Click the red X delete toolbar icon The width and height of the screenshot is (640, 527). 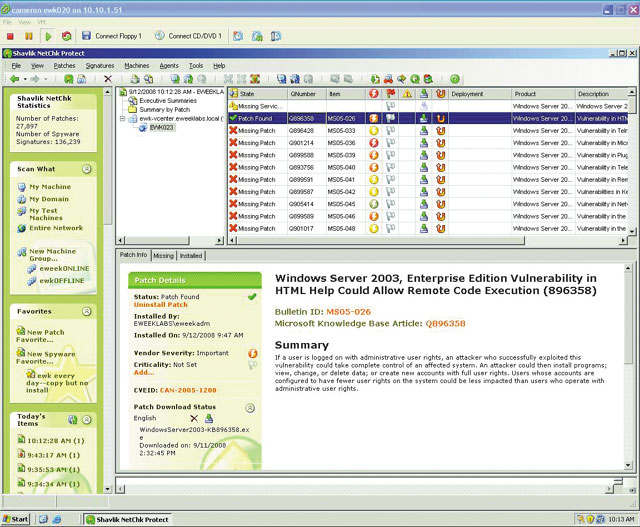pyautogui.click(x=108, y=79)
